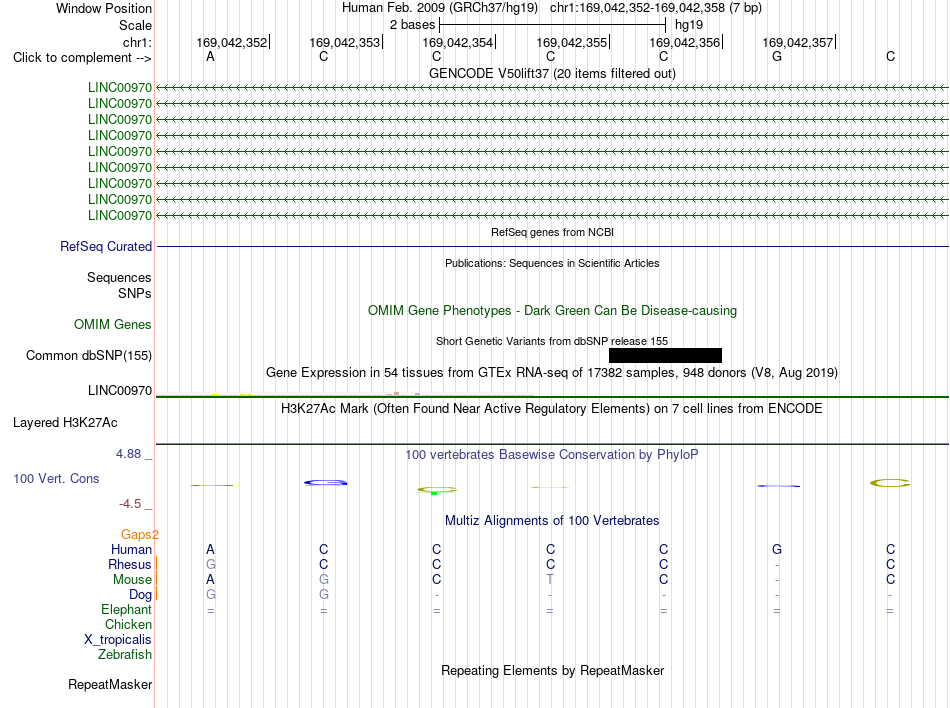Screen dimensions: 950x708
Task: Click the bottommost LINC00970 GENCODE transcript label
Action: [120, 216]
